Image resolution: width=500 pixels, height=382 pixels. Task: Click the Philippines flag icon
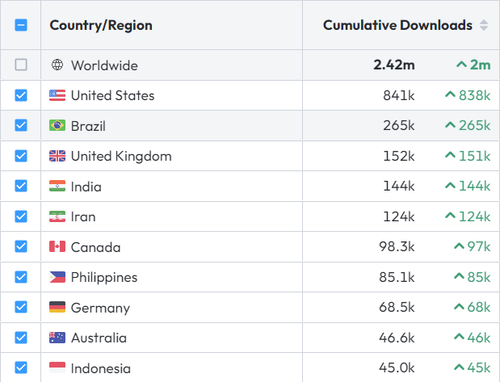57,277
